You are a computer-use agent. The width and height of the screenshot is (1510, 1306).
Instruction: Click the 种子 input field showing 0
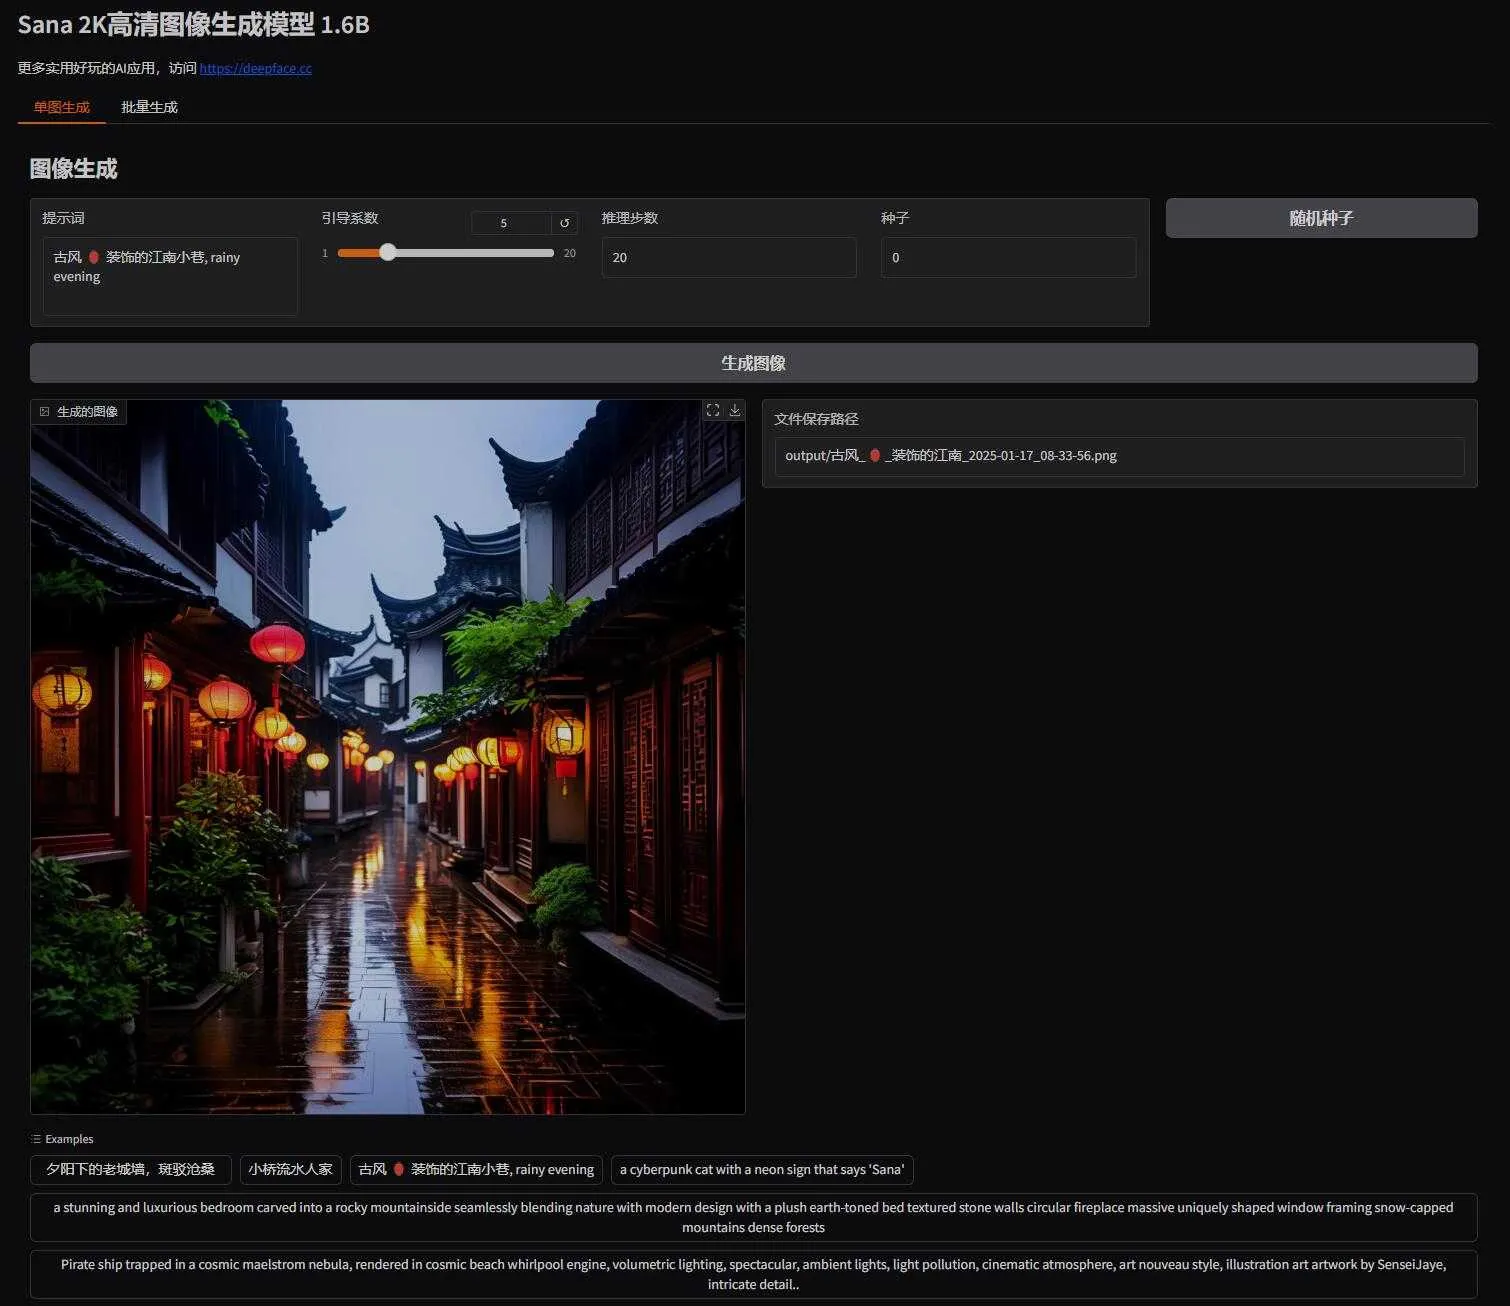point(1008,257)
